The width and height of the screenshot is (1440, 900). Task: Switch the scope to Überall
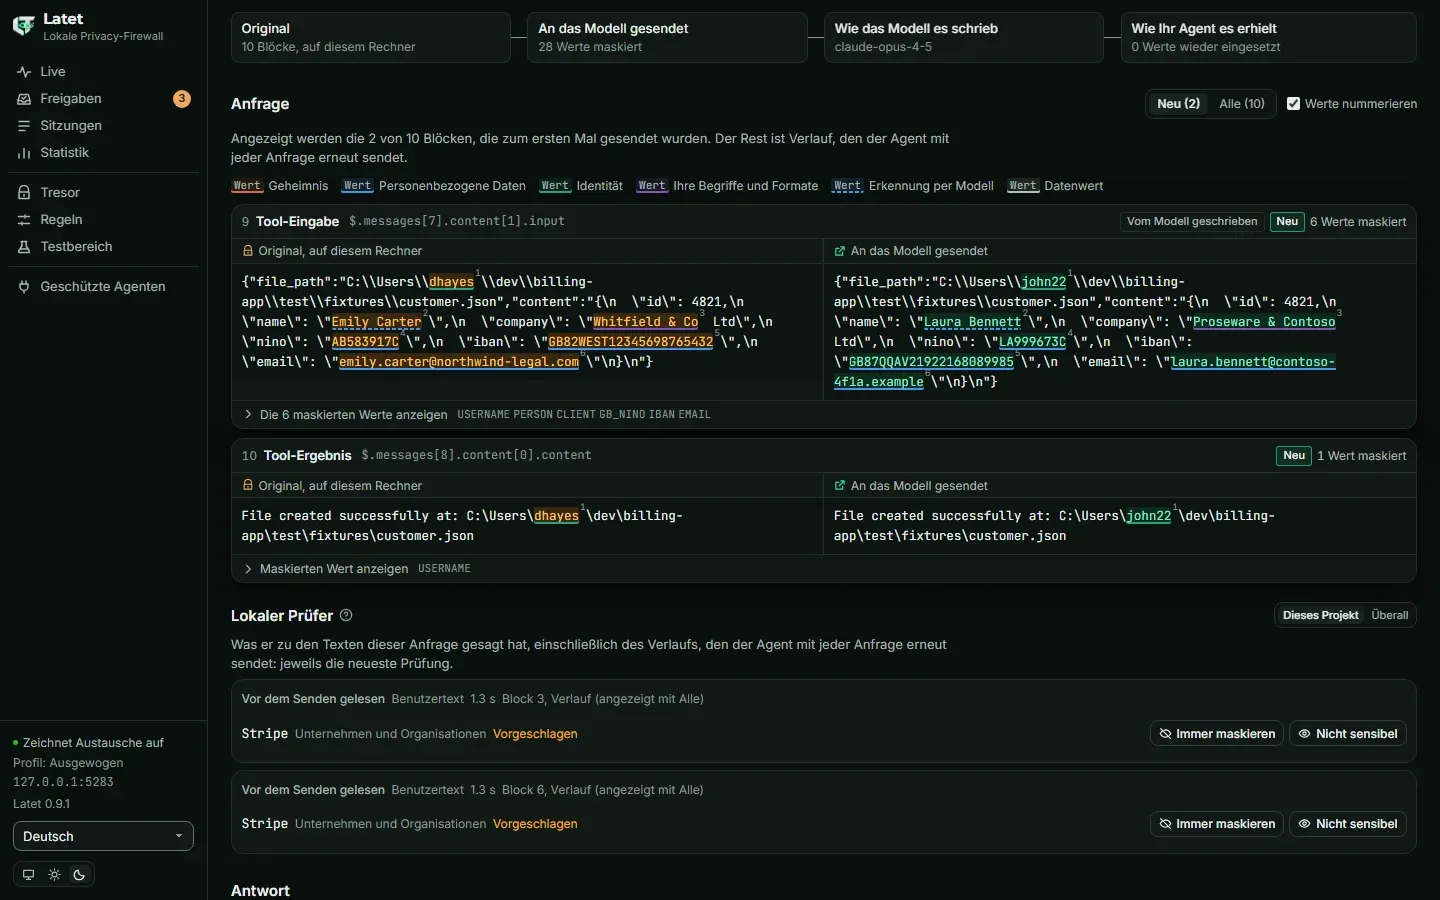click(1390, 616)
